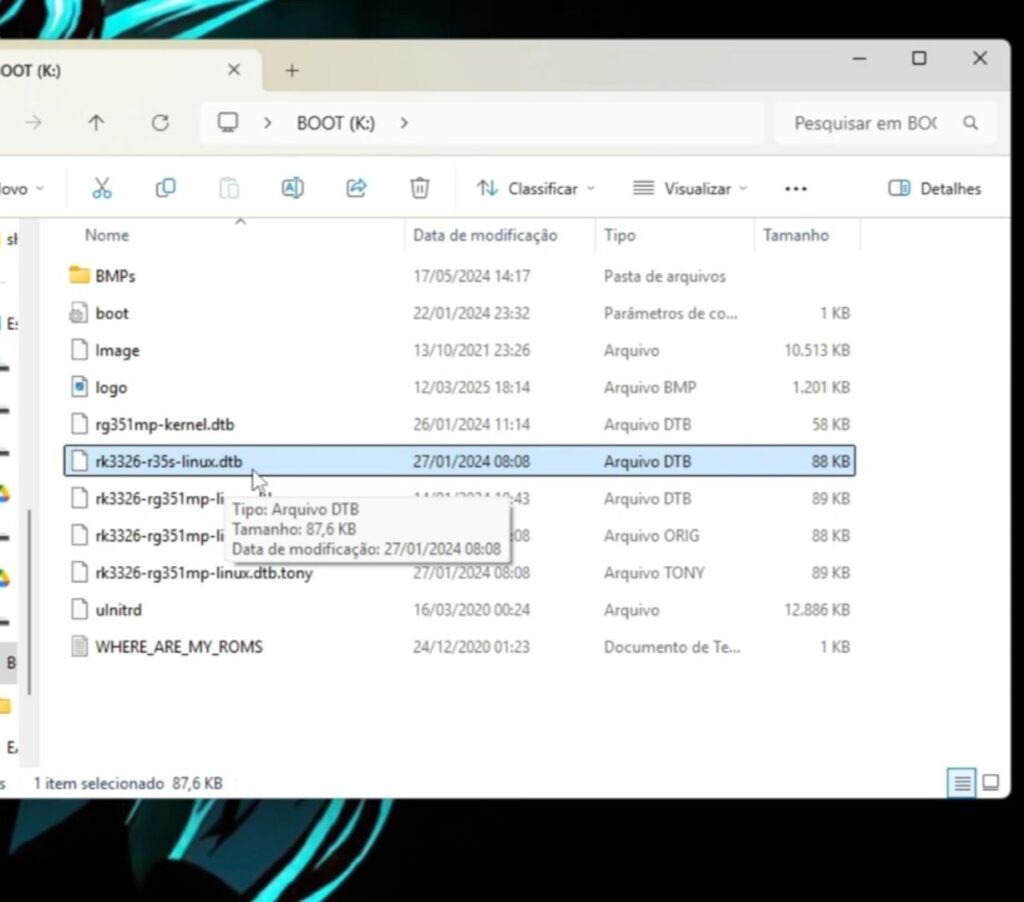Select the BMPs folder icon
Image resolution: width=1024 pixels, height=902 pixels.
point(79,275)
